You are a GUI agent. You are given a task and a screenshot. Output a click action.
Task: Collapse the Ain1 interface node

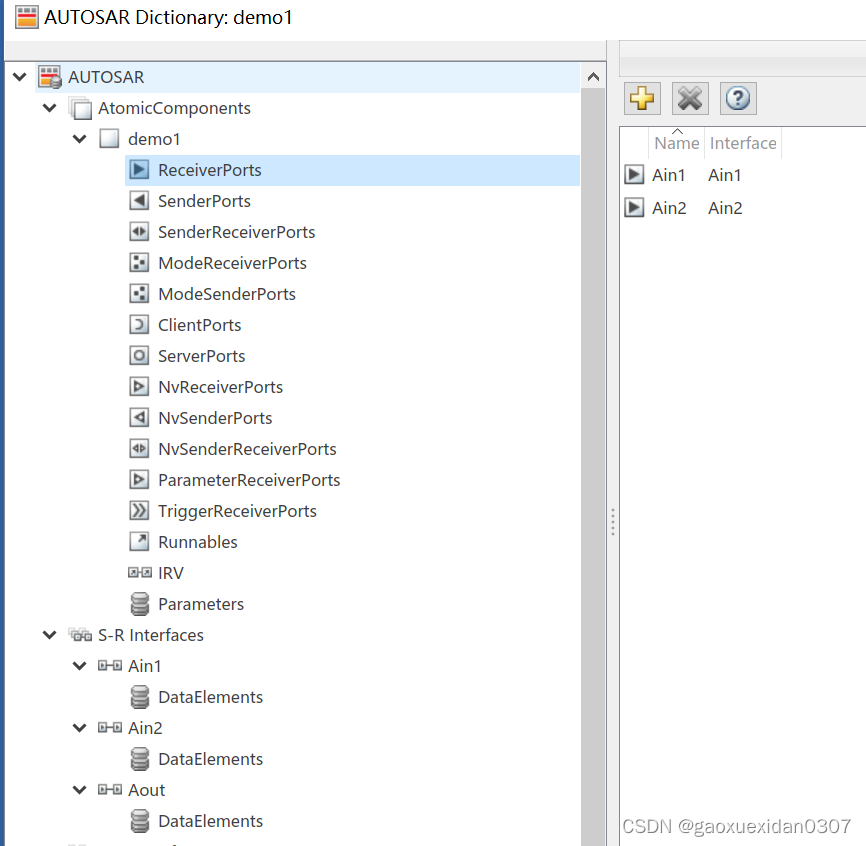coord(80,666)
